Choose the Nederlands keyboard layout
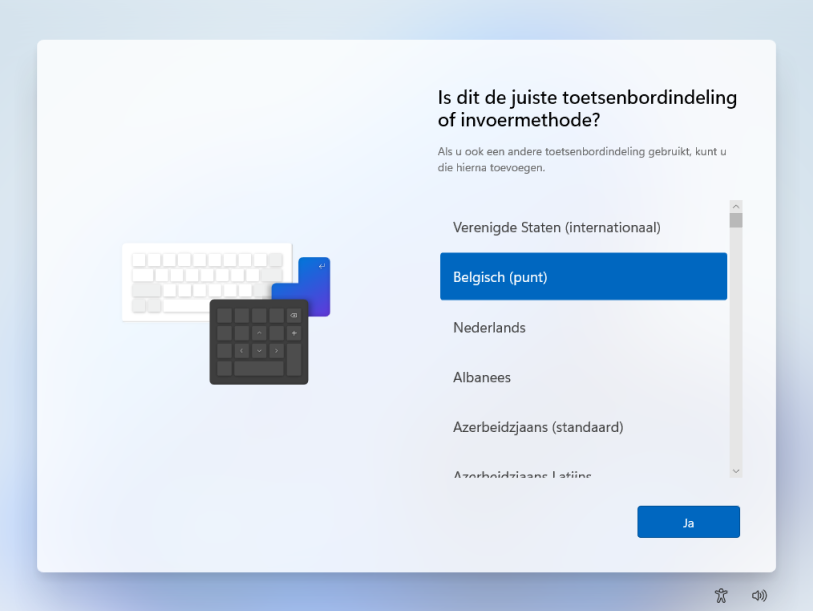This screenshot has height=611, width=813. pos(583,327)
